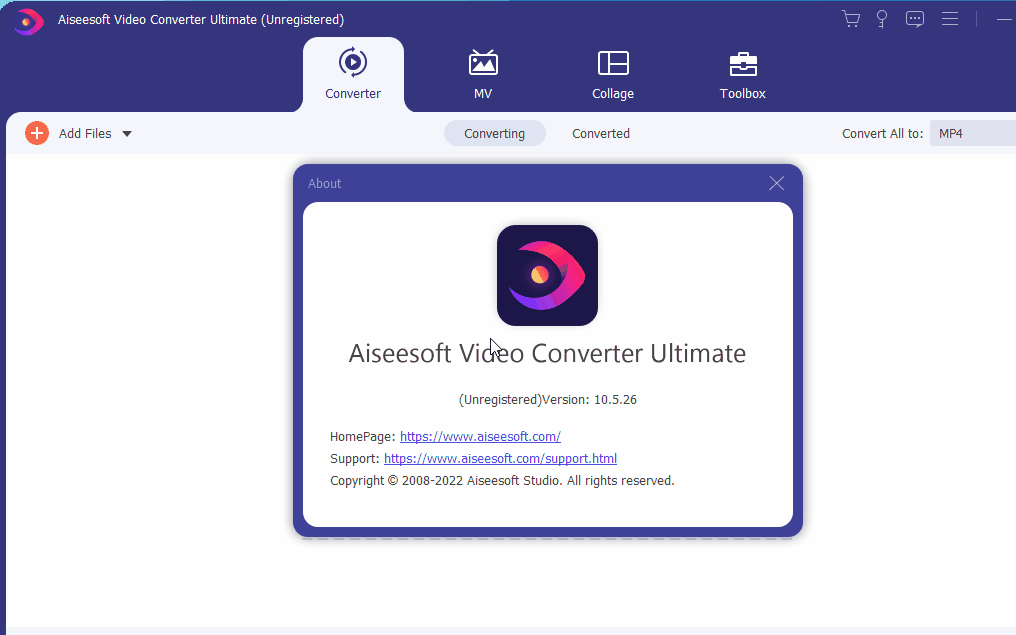Click the copyright 2008-2022 Aiseesoft Studio text
Screen dimensions: 1016x635
(502, 481)
